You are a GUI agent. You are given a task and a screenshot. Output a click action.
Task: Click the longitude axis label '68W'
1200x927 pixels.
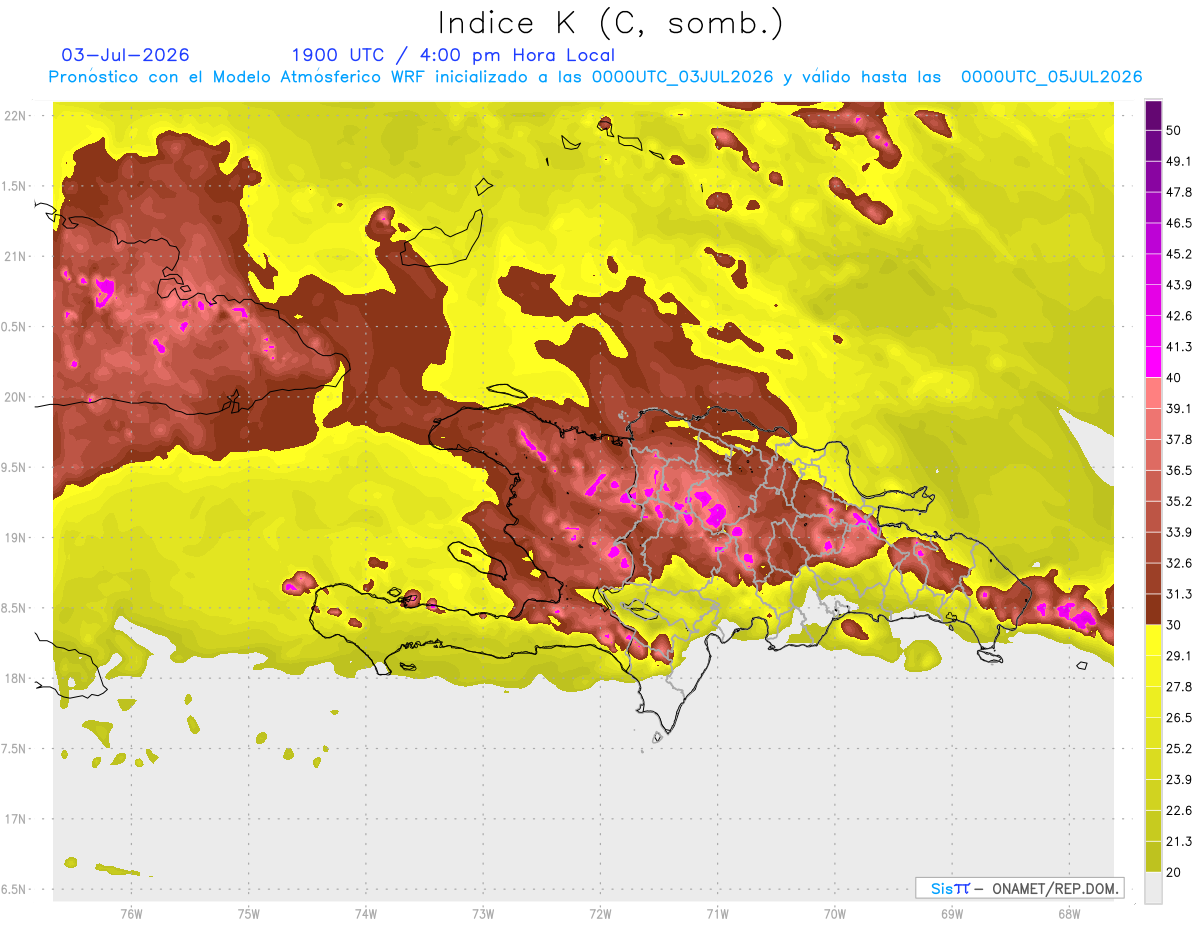point(1068,914)
